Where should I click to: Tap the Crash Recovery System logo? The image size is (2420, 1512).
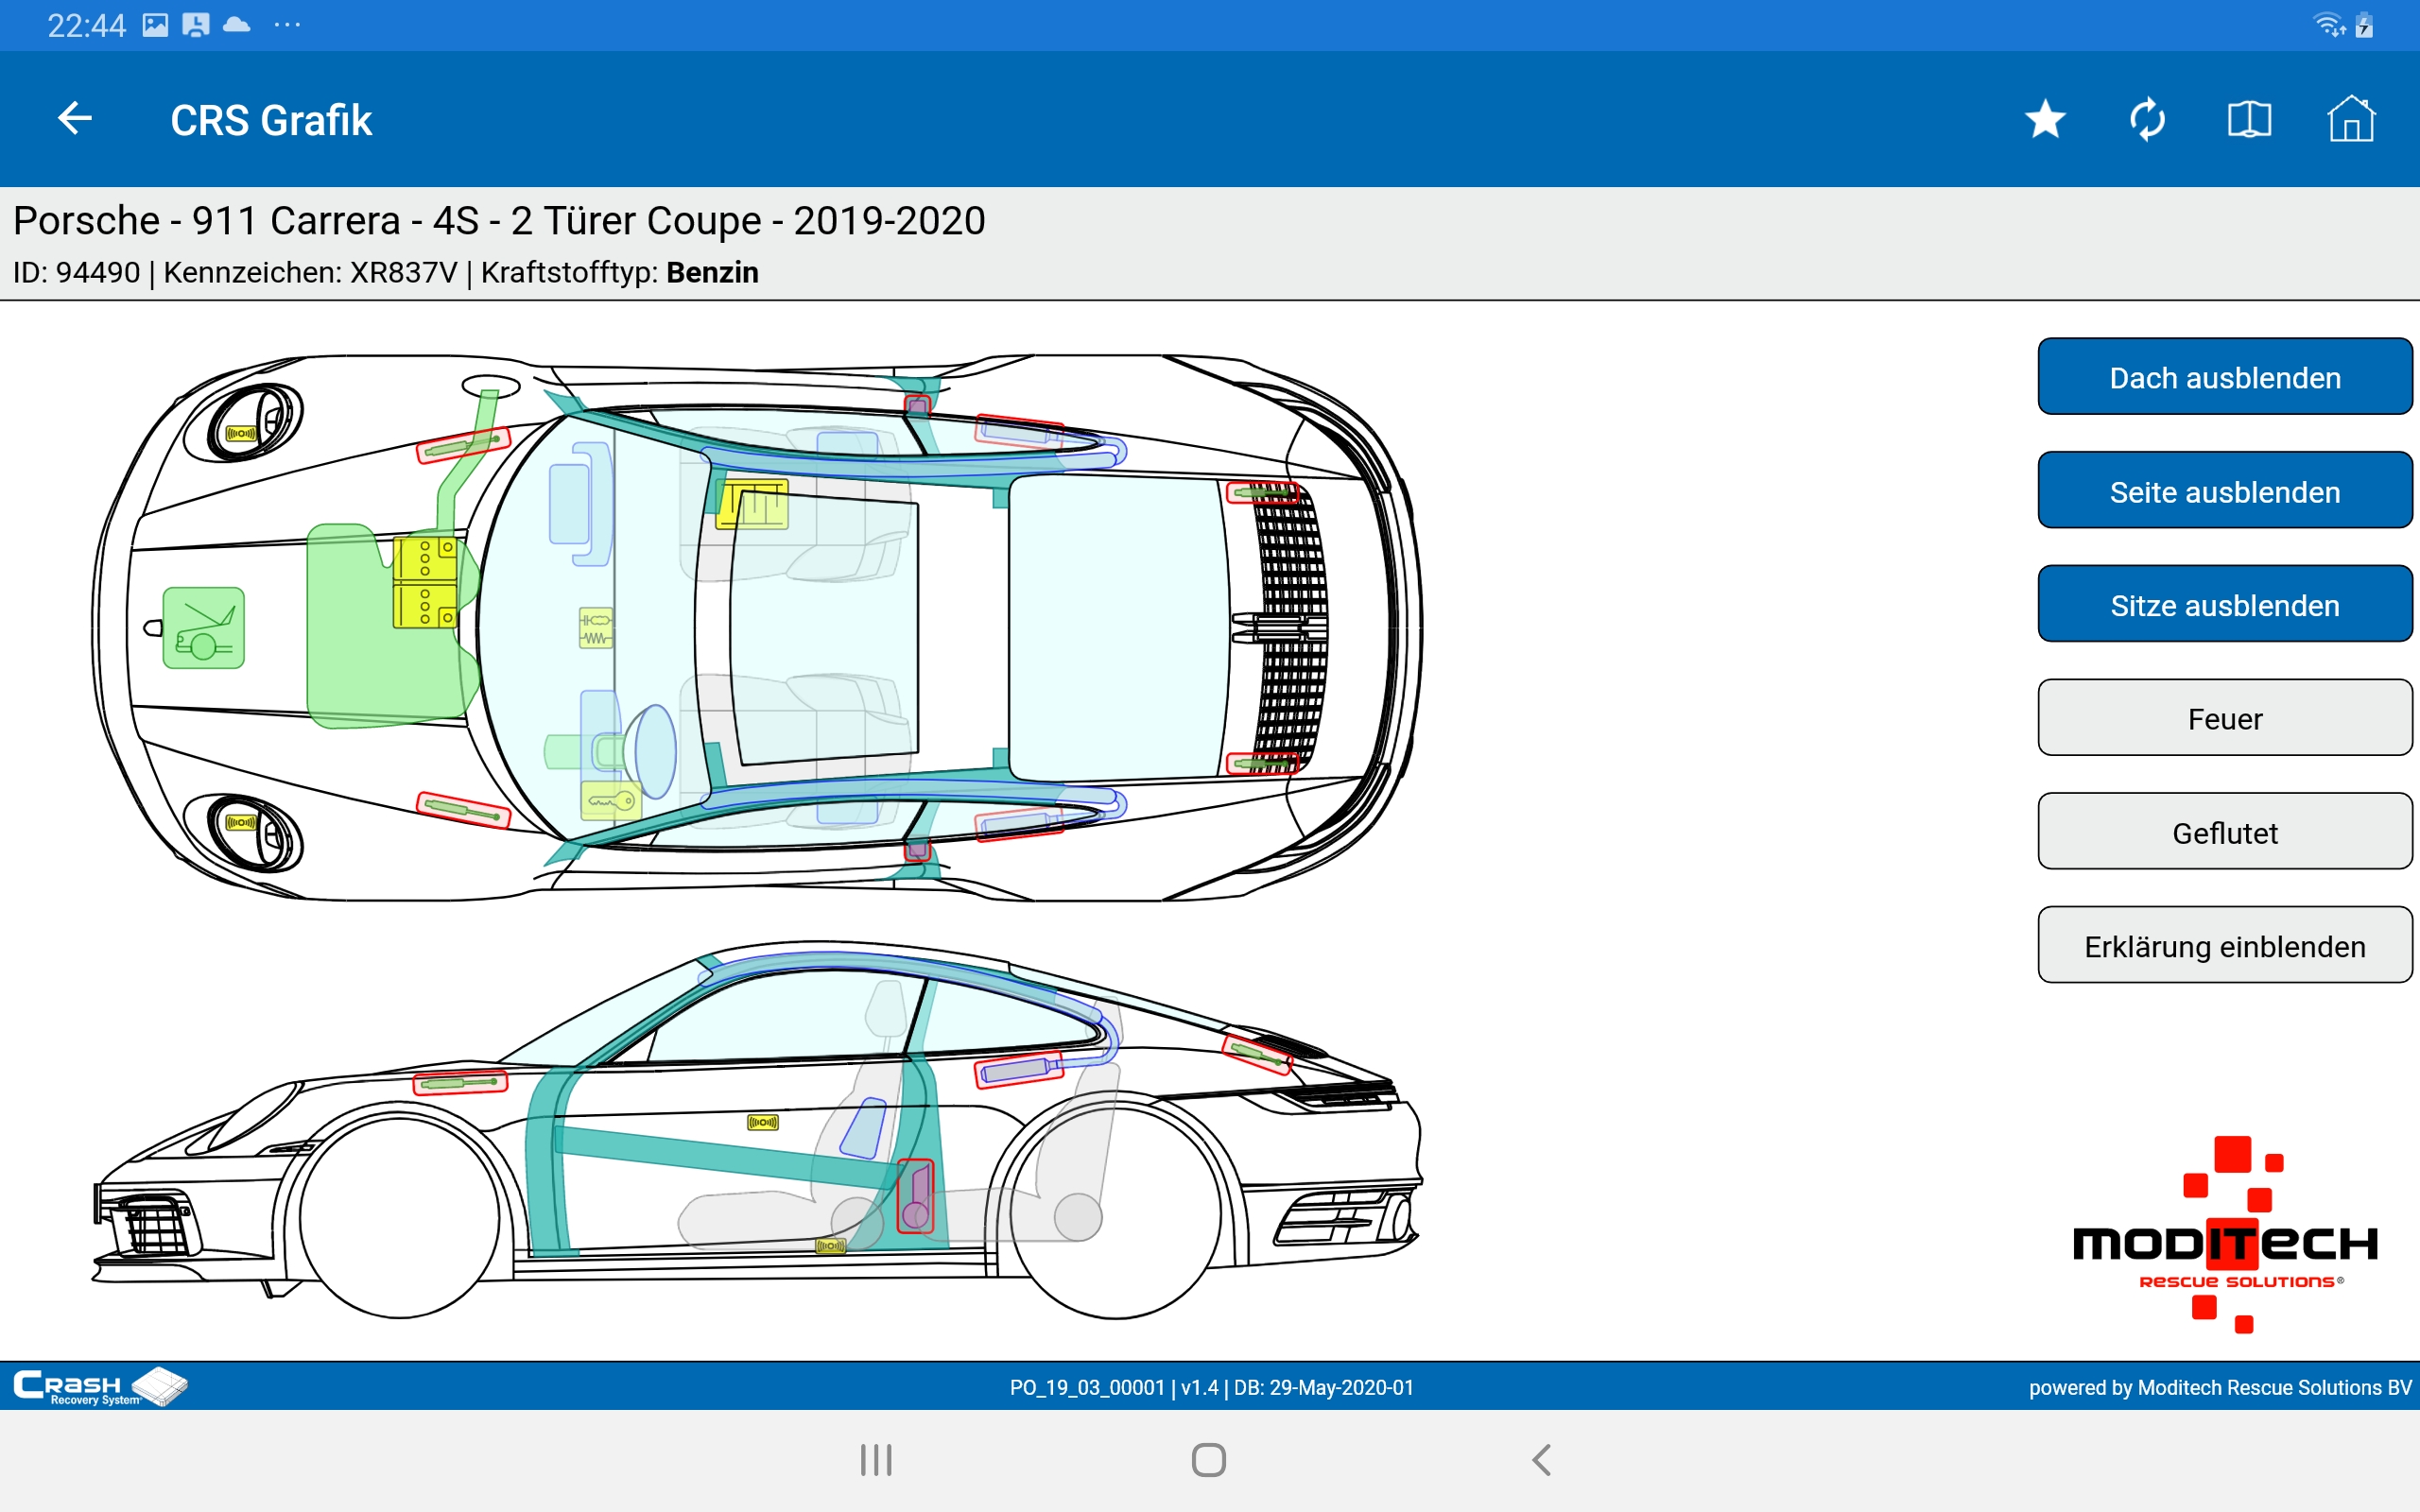click(x=100, y=1387)
